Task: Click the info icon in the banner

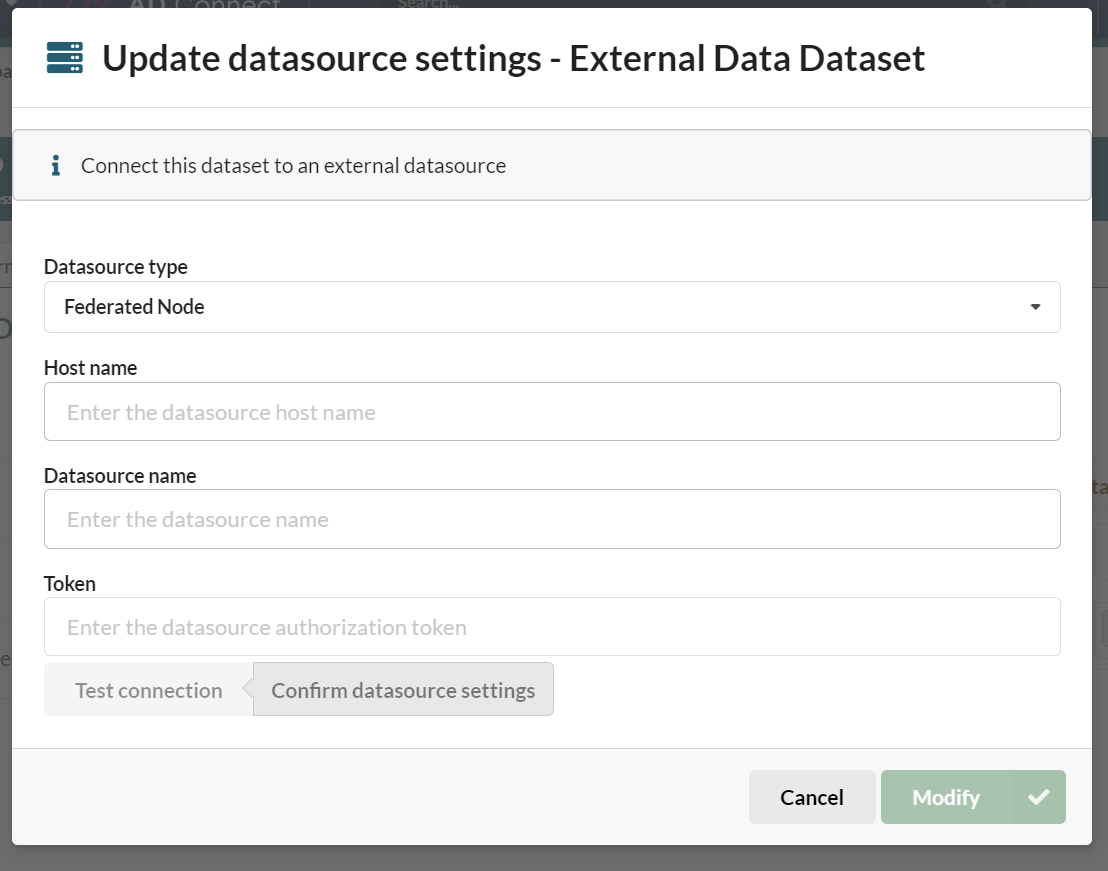Action: [56, 165]
